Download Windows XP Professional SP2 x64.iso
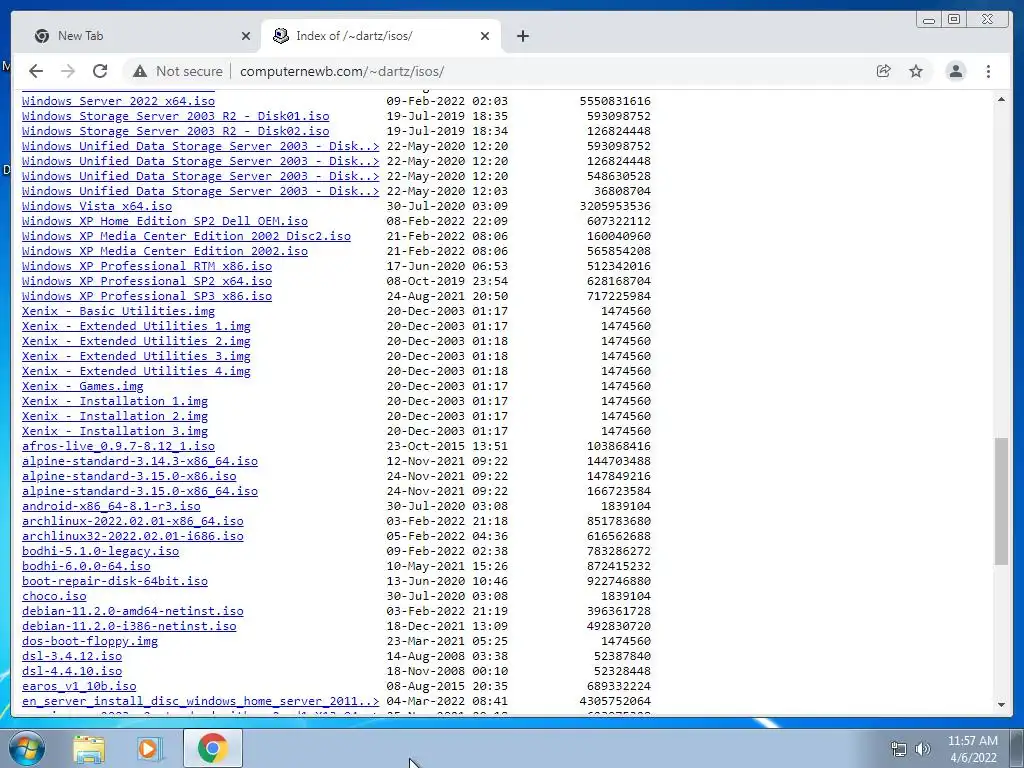The image size is (1024, 768). 147,281
